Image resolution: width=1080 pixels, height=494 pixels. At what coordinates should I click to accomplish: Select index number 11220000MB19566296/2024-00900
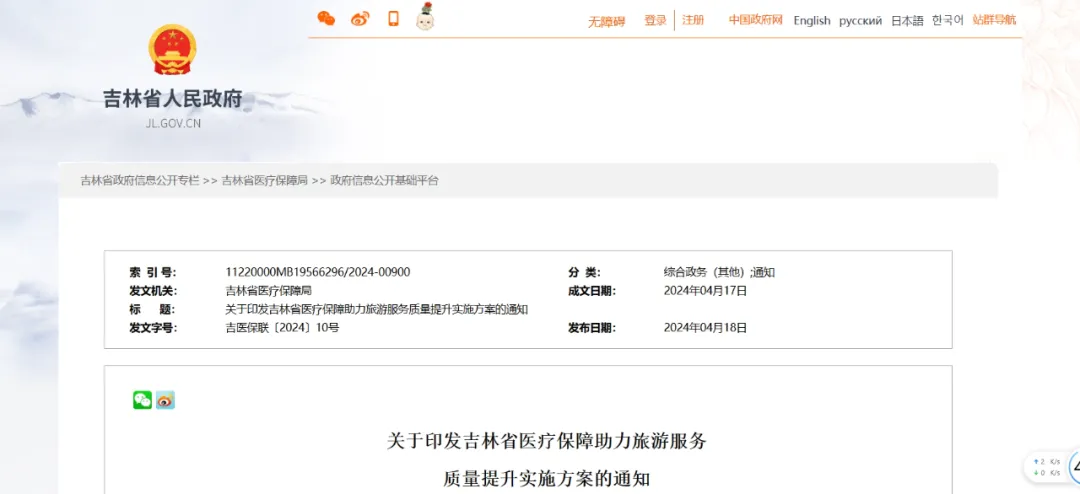(x=318, y=272)
